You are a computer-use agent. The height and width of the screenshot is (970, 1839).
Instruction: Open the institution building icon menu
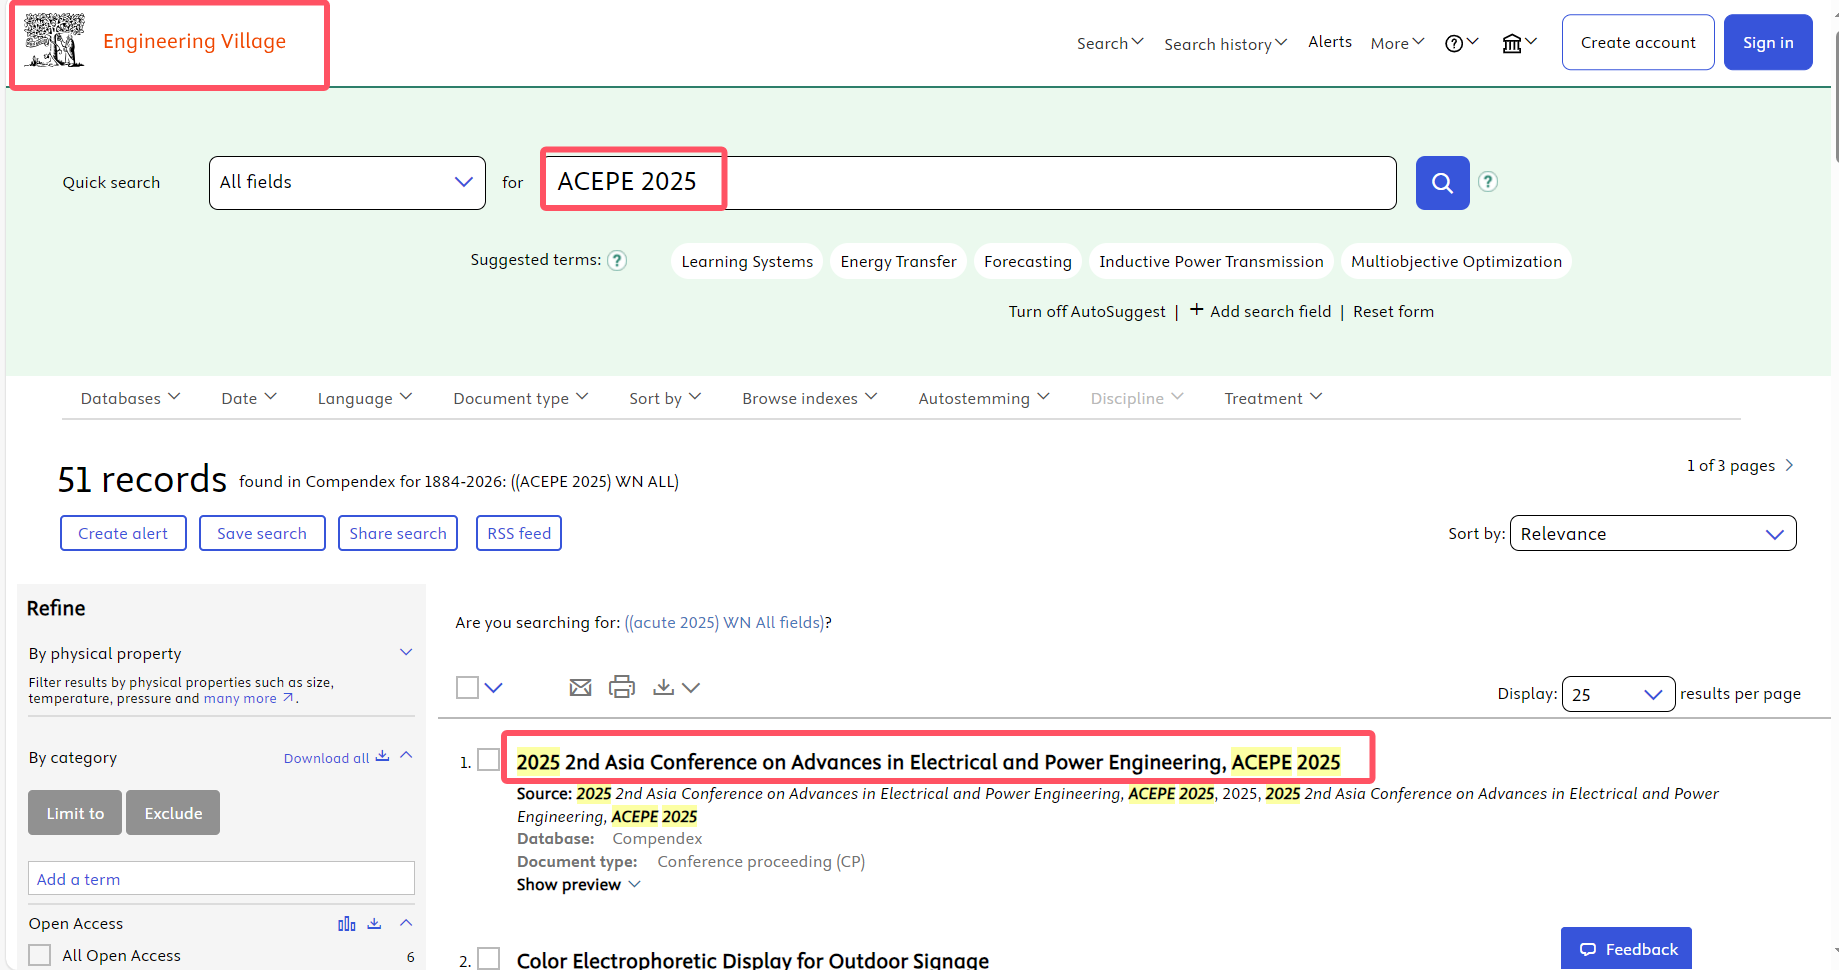pos(1519,43)
